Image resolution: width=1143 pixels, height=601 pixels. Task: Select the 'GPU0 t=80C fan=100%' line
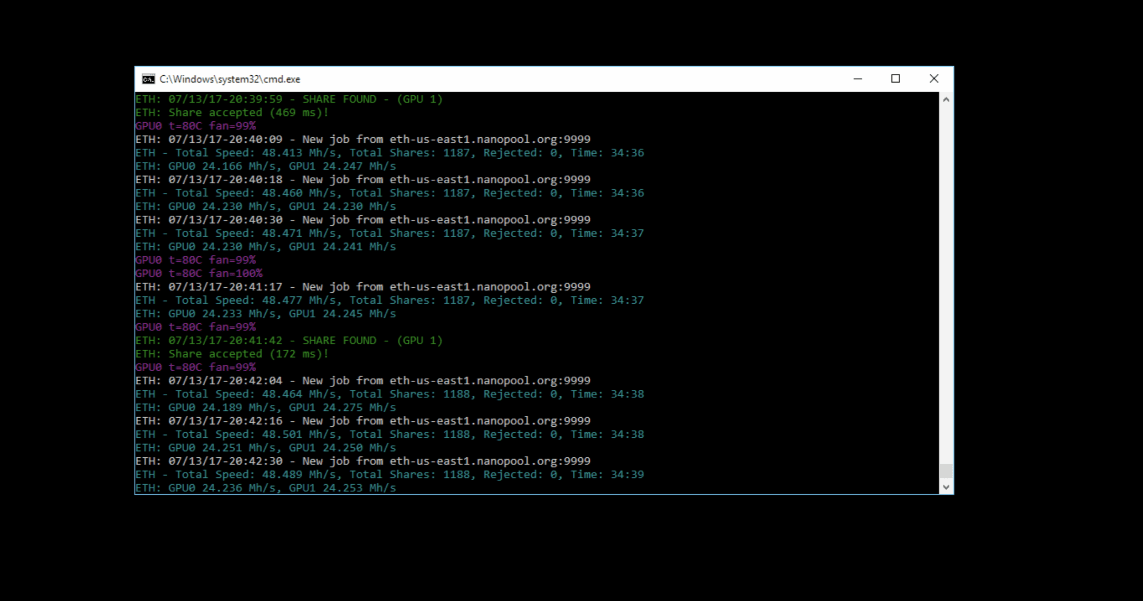[x=199, y=273]
